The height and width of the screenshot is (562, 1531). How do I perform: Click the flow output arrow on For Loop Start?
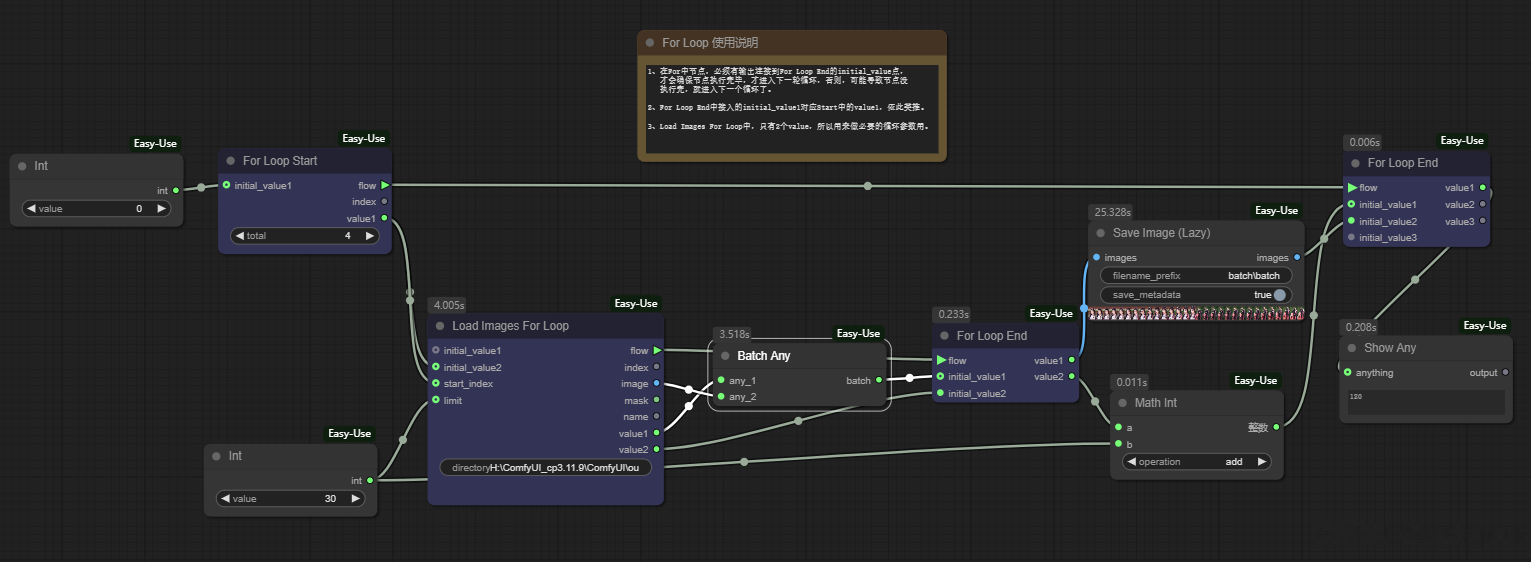385,185
